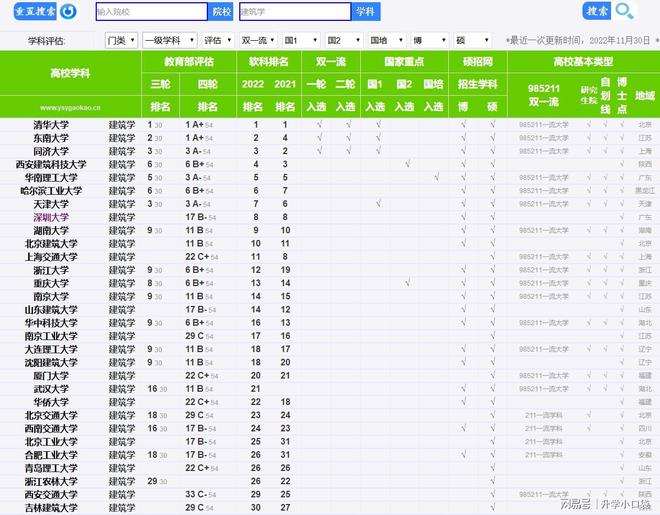Open the 国1 filter dropdown
Screen dimensions: 660x515
click(x=300, y=40)
